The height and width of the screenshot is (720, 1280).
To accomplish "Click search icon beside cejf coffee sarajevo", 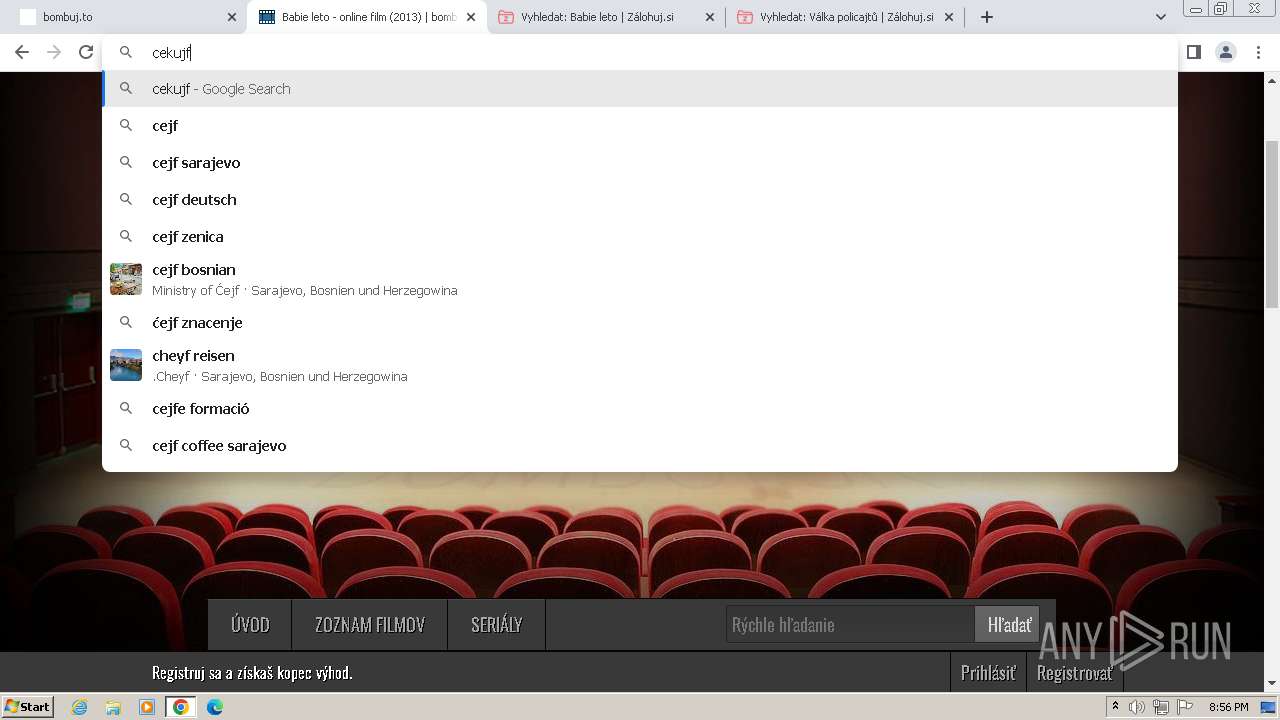I will click(x=126, y=445).
